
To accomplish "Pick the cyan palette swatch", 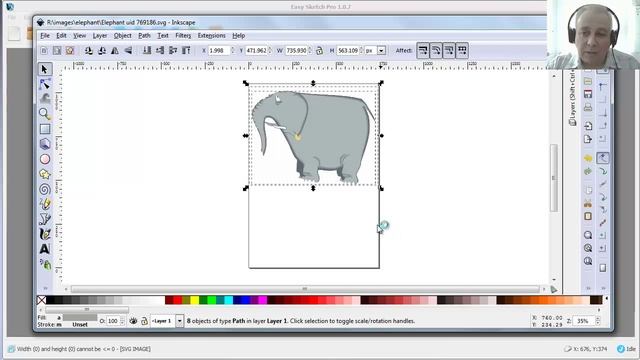I will coord(229,300).
